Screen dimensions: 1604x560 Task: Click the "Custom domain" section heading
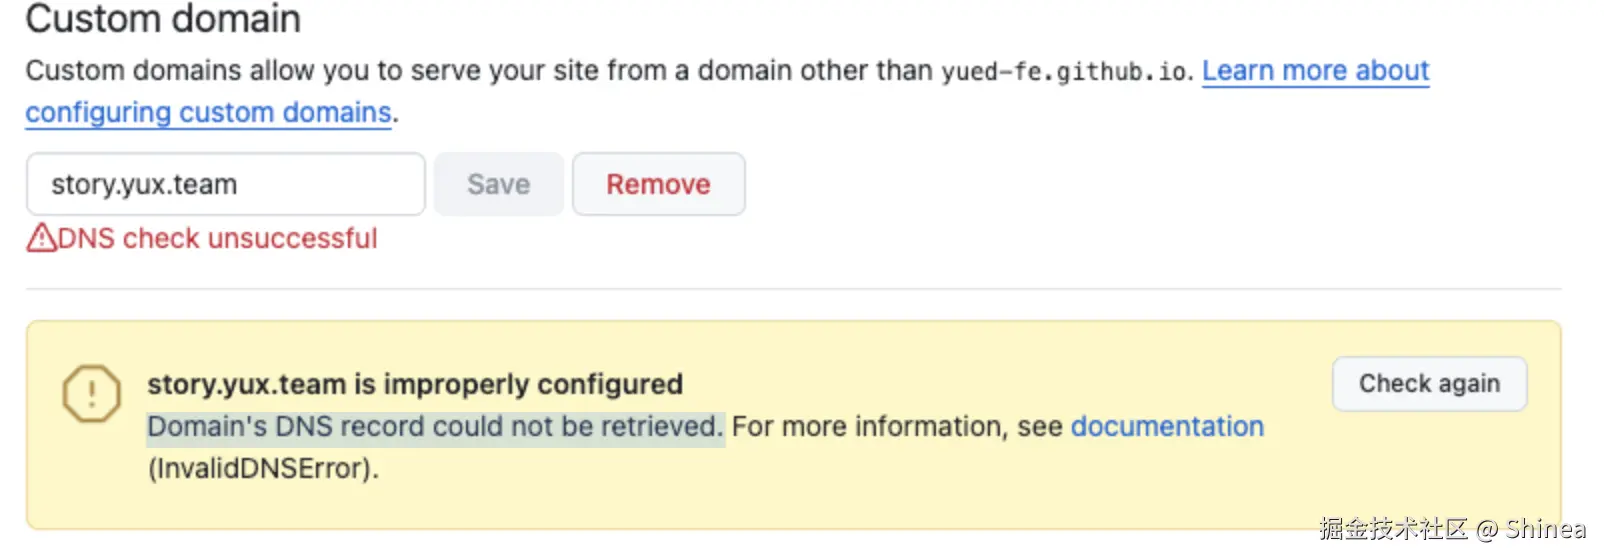[x=163, y=18]
